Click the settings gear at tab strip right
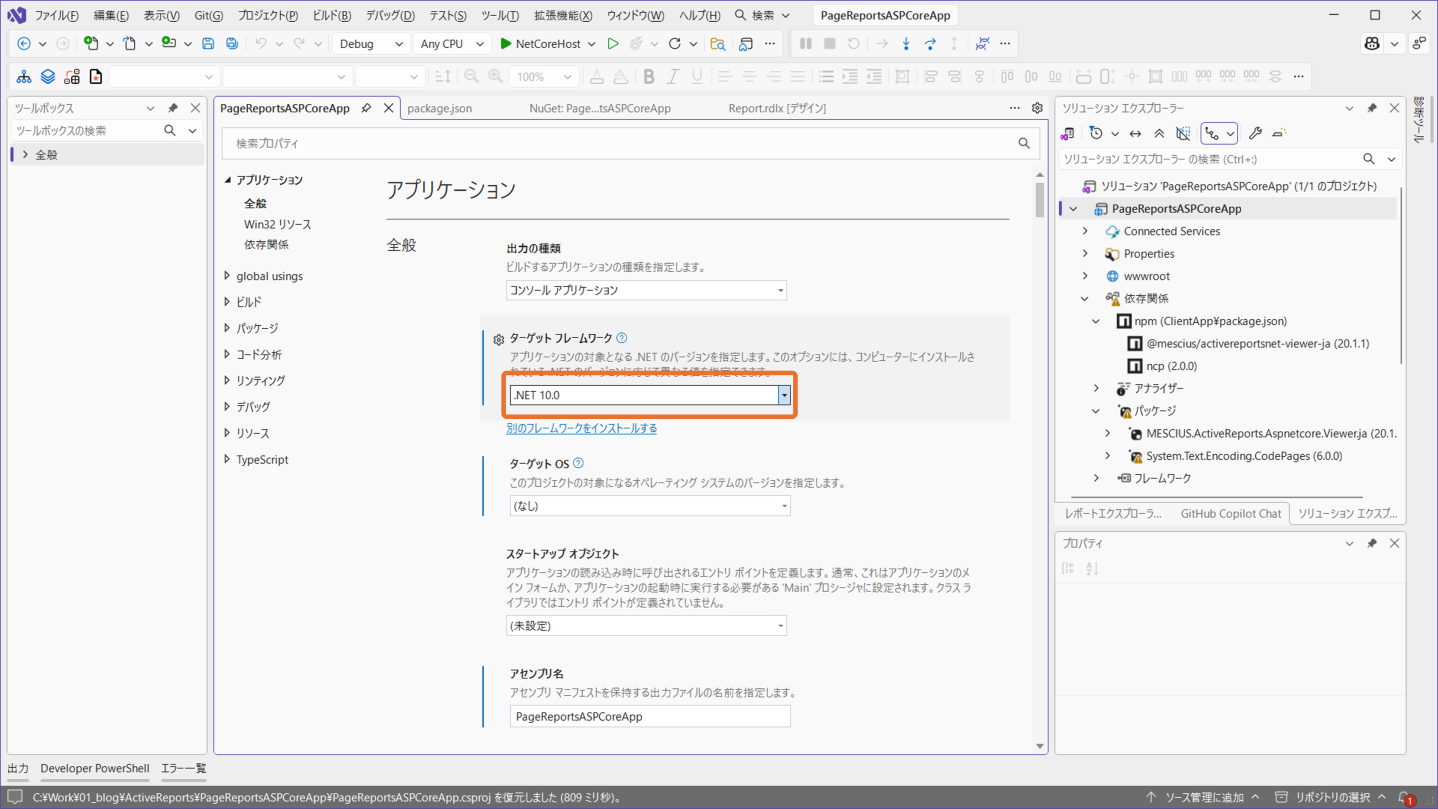The image size is (1438, 809). (x=1037, y=108)
